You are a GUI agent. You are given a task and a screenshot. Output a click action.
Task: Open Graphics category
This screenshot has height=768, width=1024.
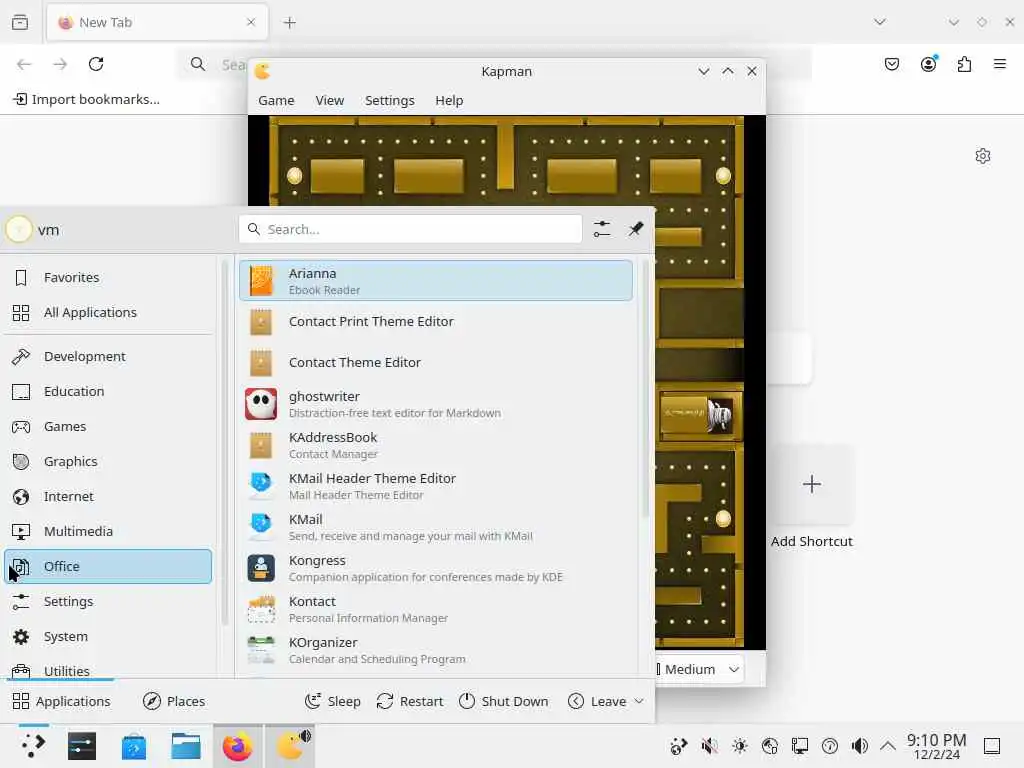(108, 462)
